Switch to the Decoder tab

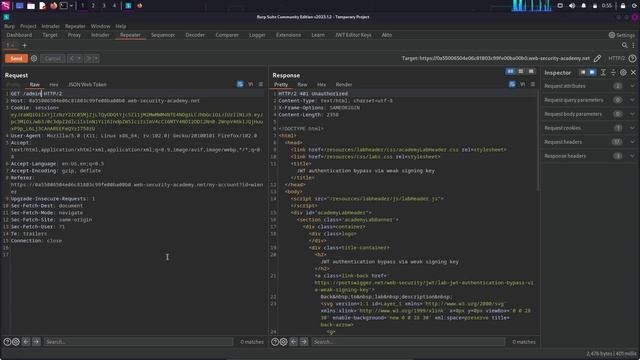(195, 35)
